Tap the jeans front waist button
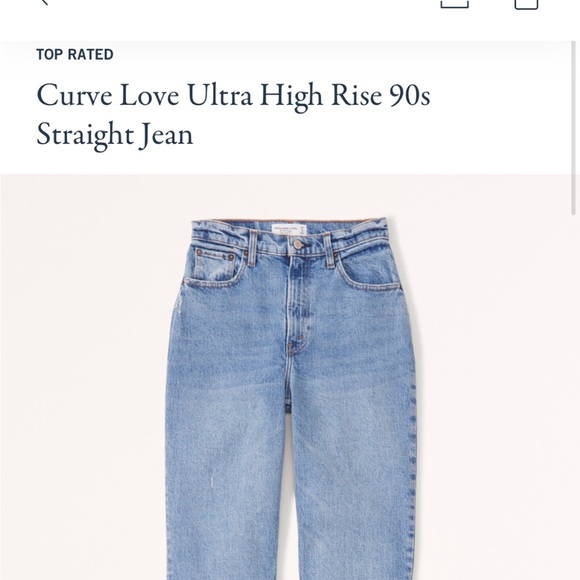The image size is (580, 580). click(x=297, y=244)
